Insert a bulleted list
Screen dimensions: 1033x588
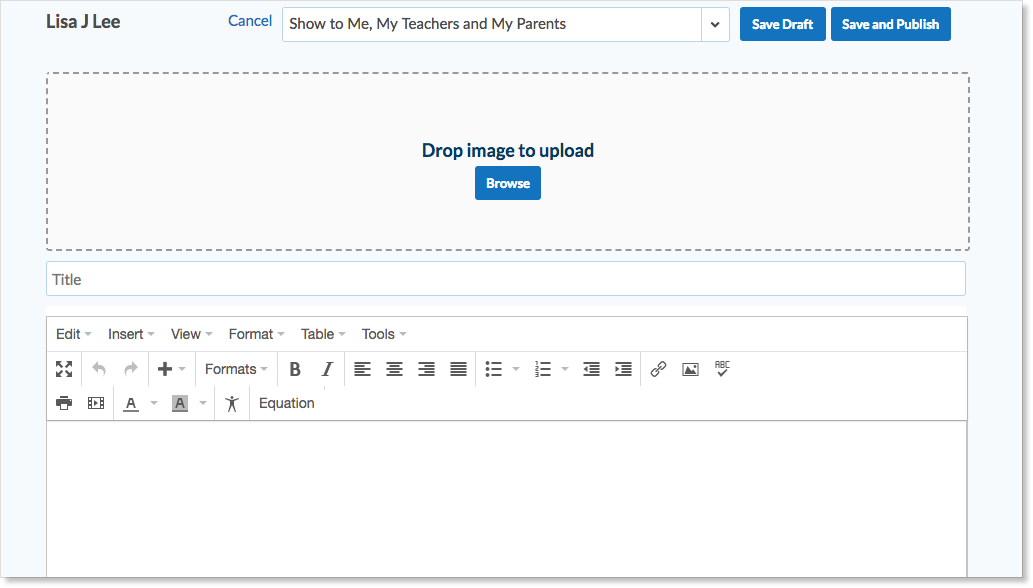pos(493,369)
